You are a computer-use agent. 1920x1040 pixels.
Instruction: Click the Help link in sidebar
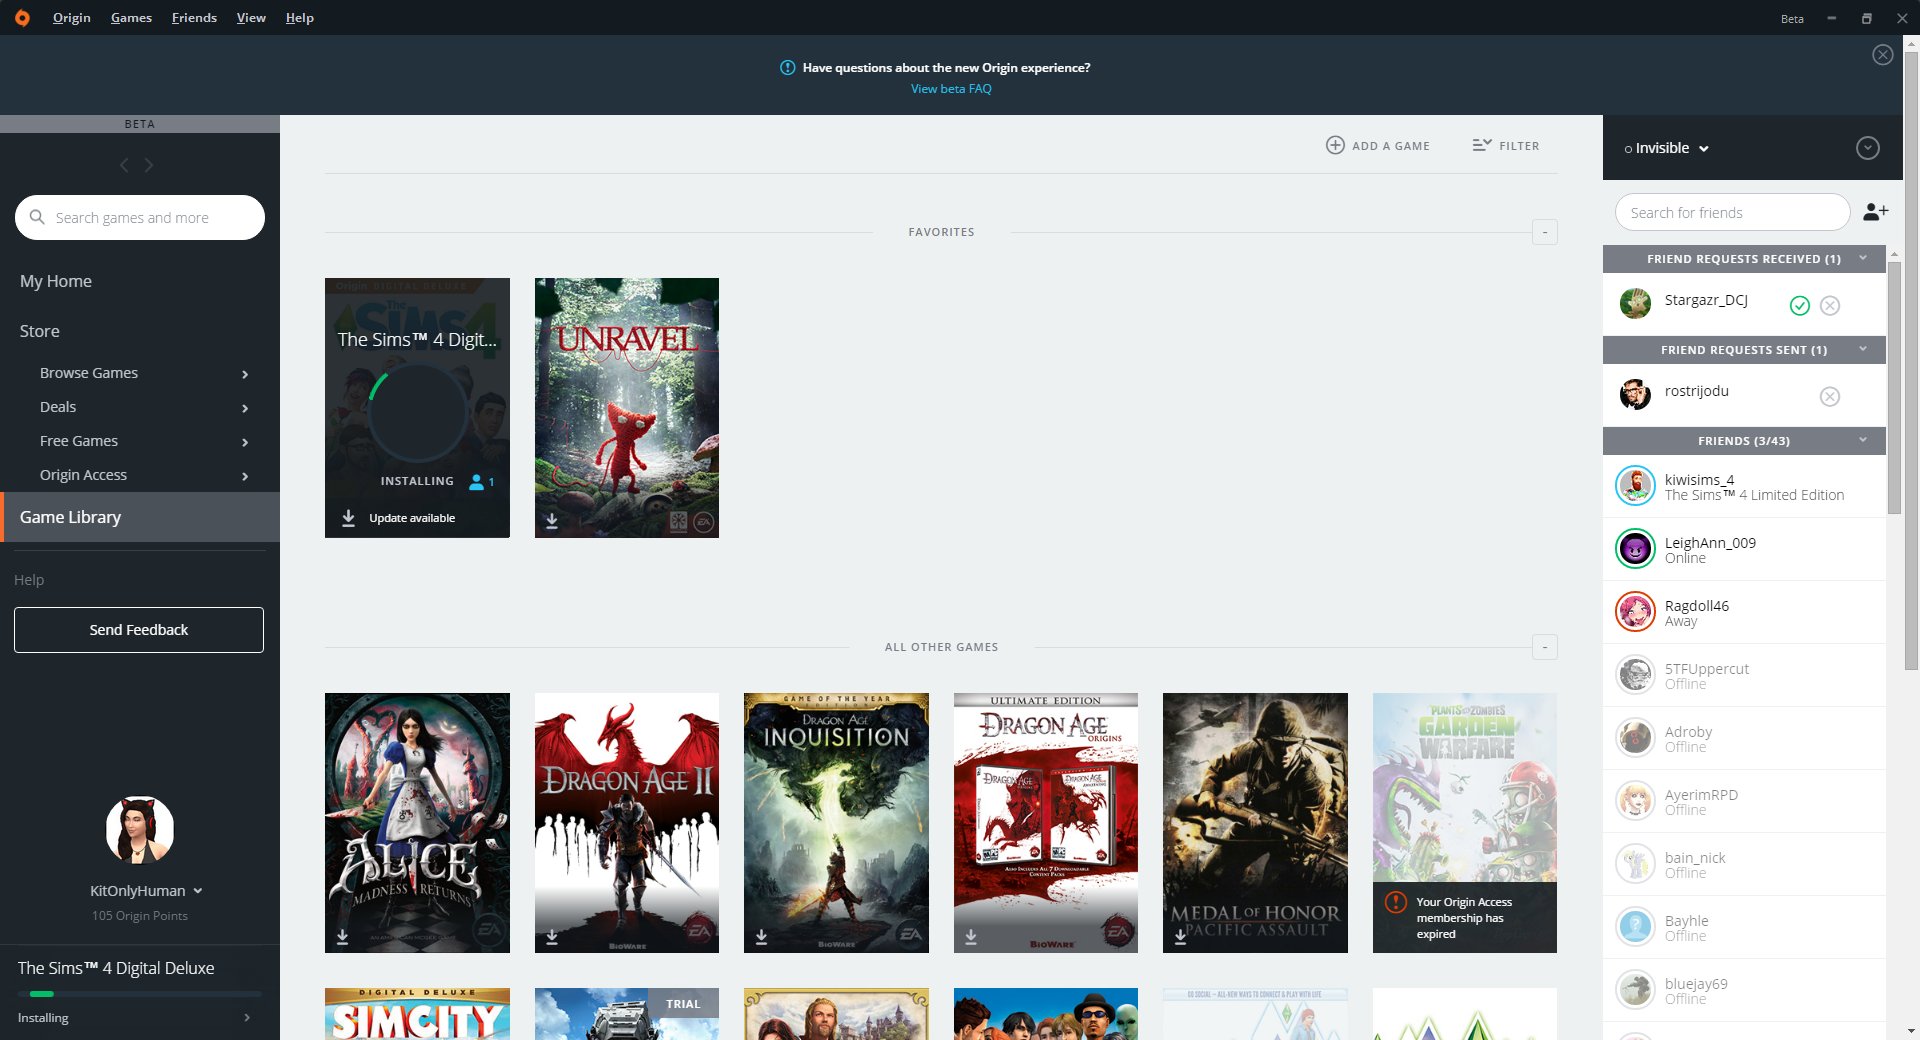click(29, 580)
